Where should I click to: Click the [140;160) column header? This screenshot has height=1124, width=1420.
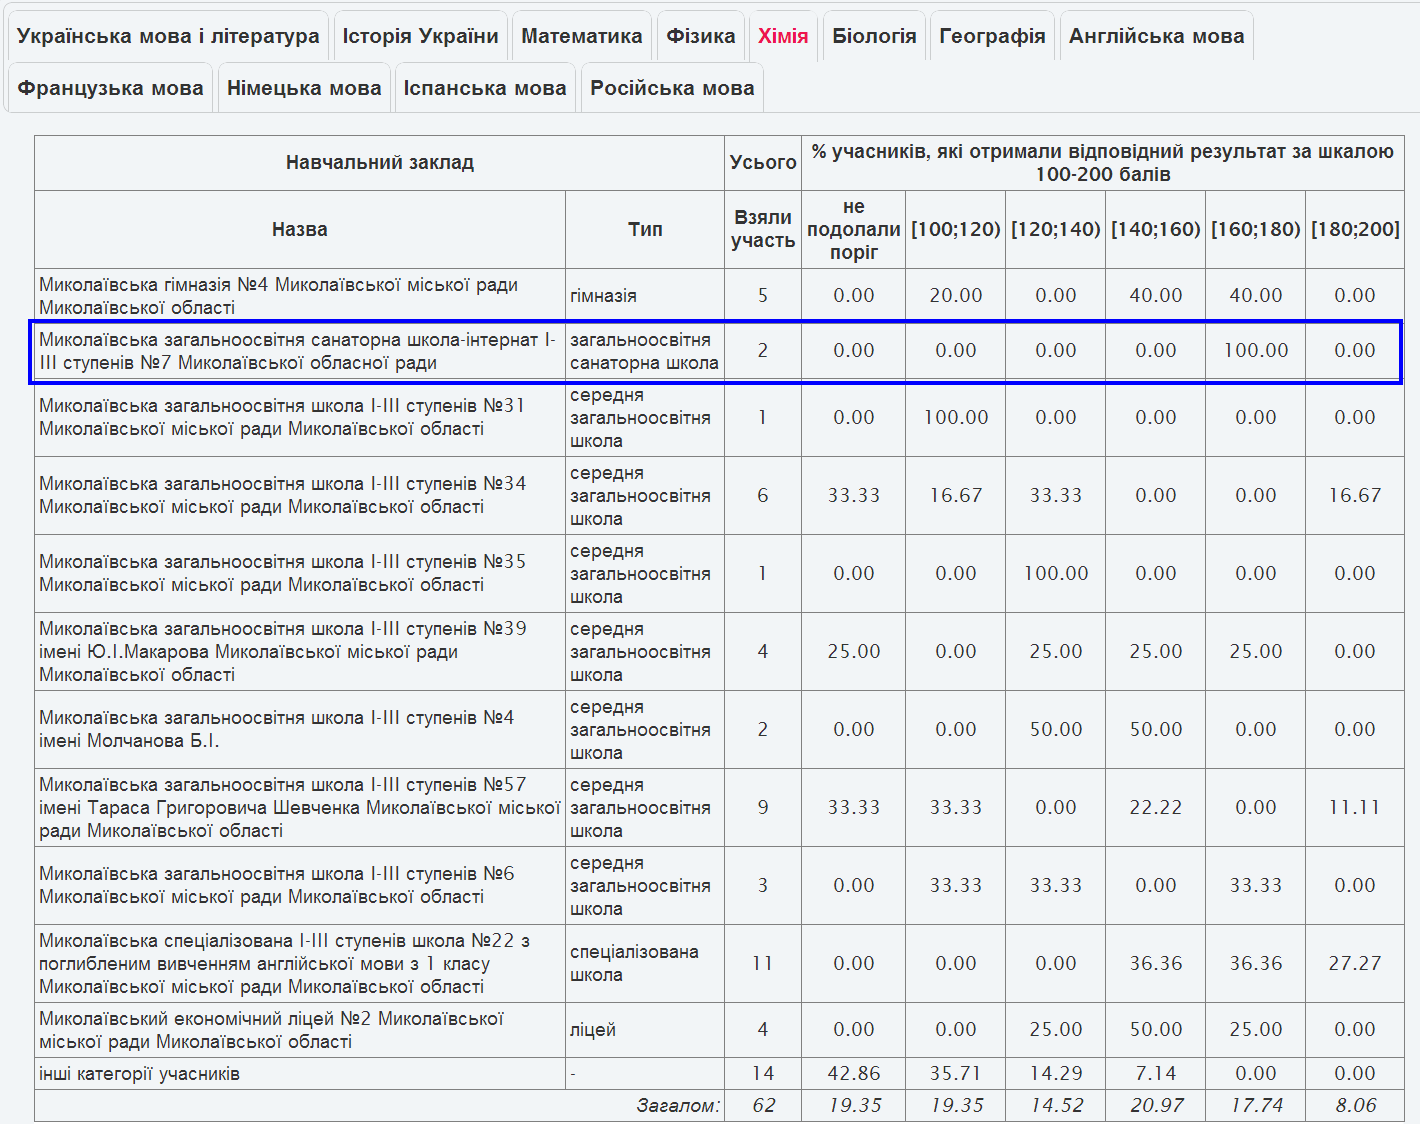(x=1156, y=230)
